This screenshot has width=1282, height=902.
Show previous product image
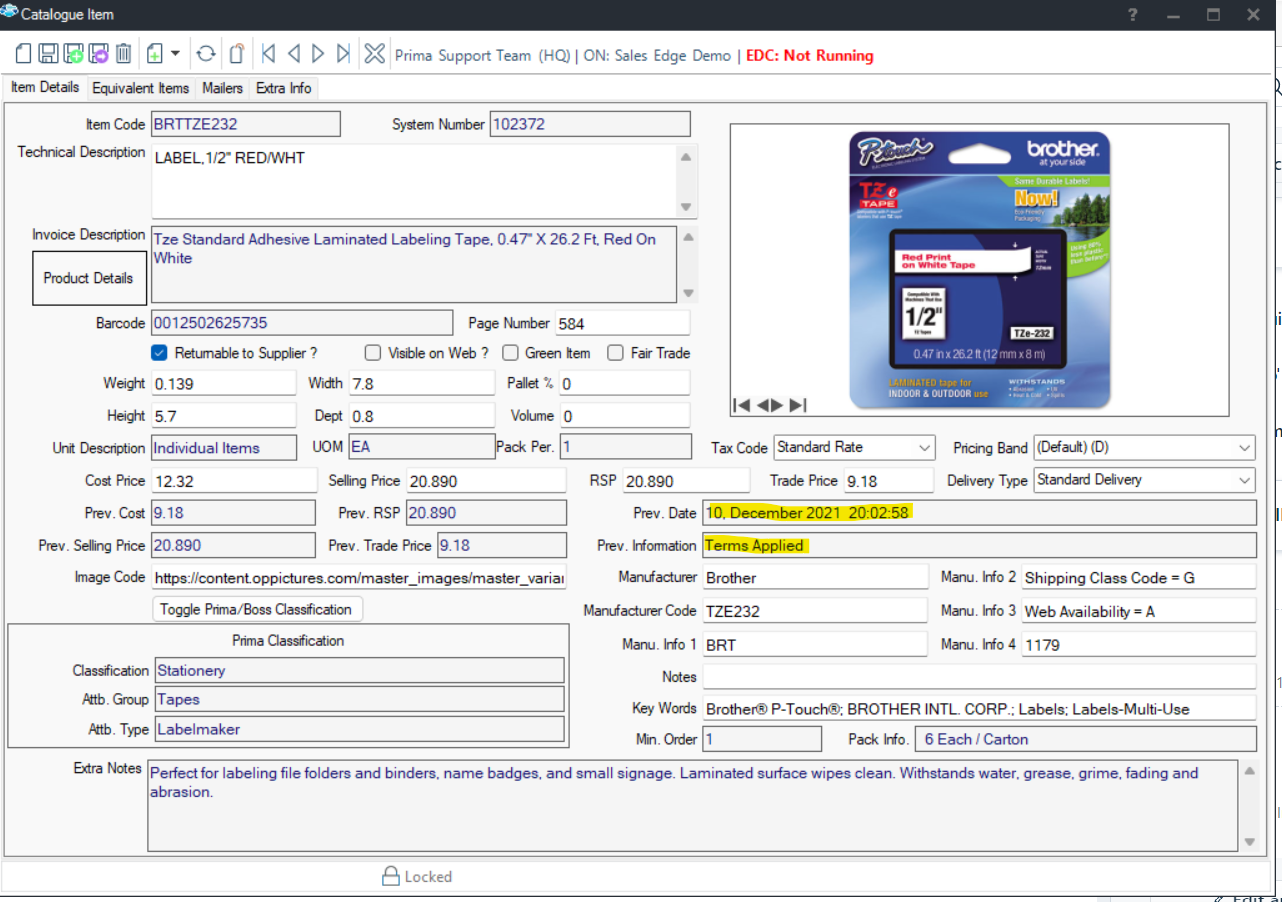pos(762,405)
